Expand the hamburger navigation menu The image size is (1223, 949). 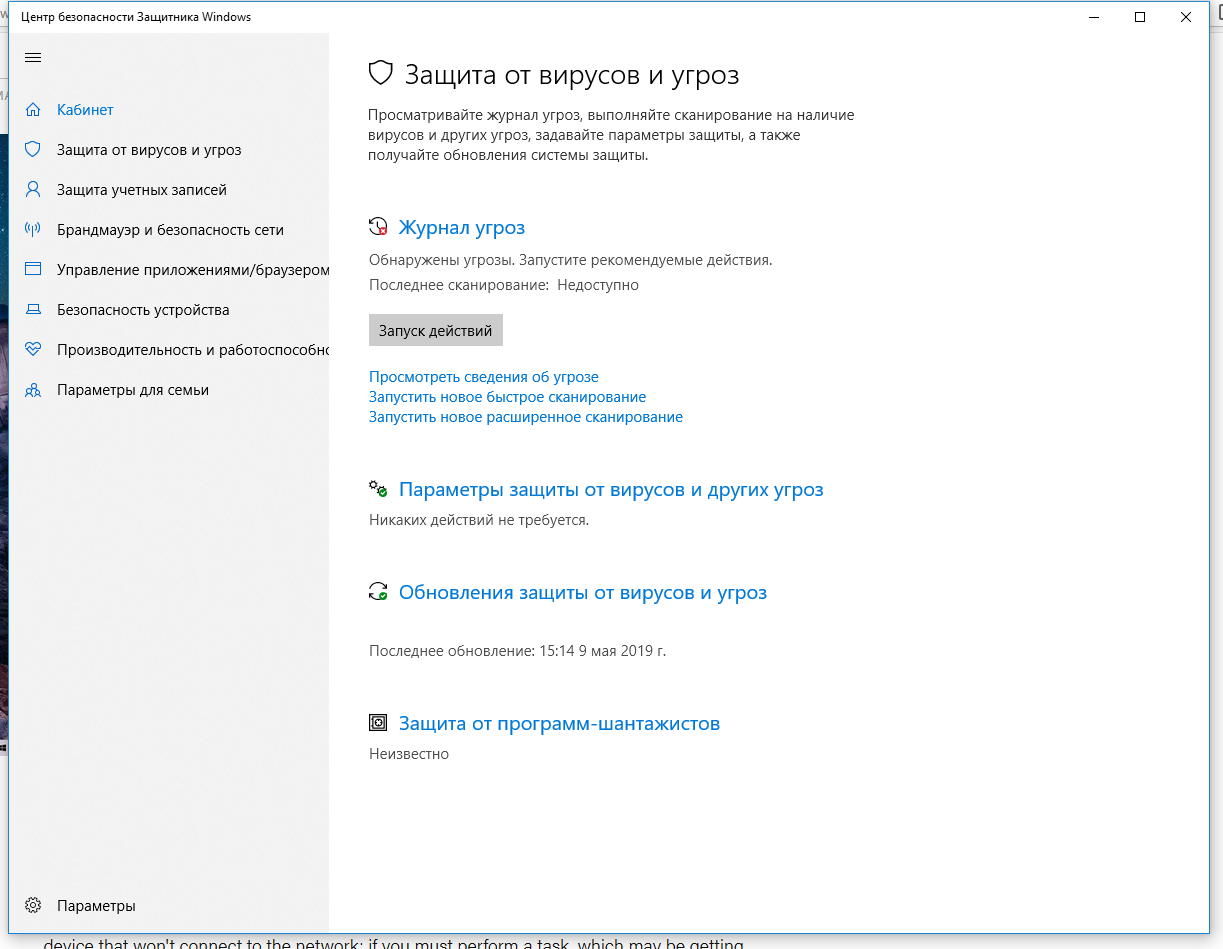pyautogui.click(x=33, y=57)
